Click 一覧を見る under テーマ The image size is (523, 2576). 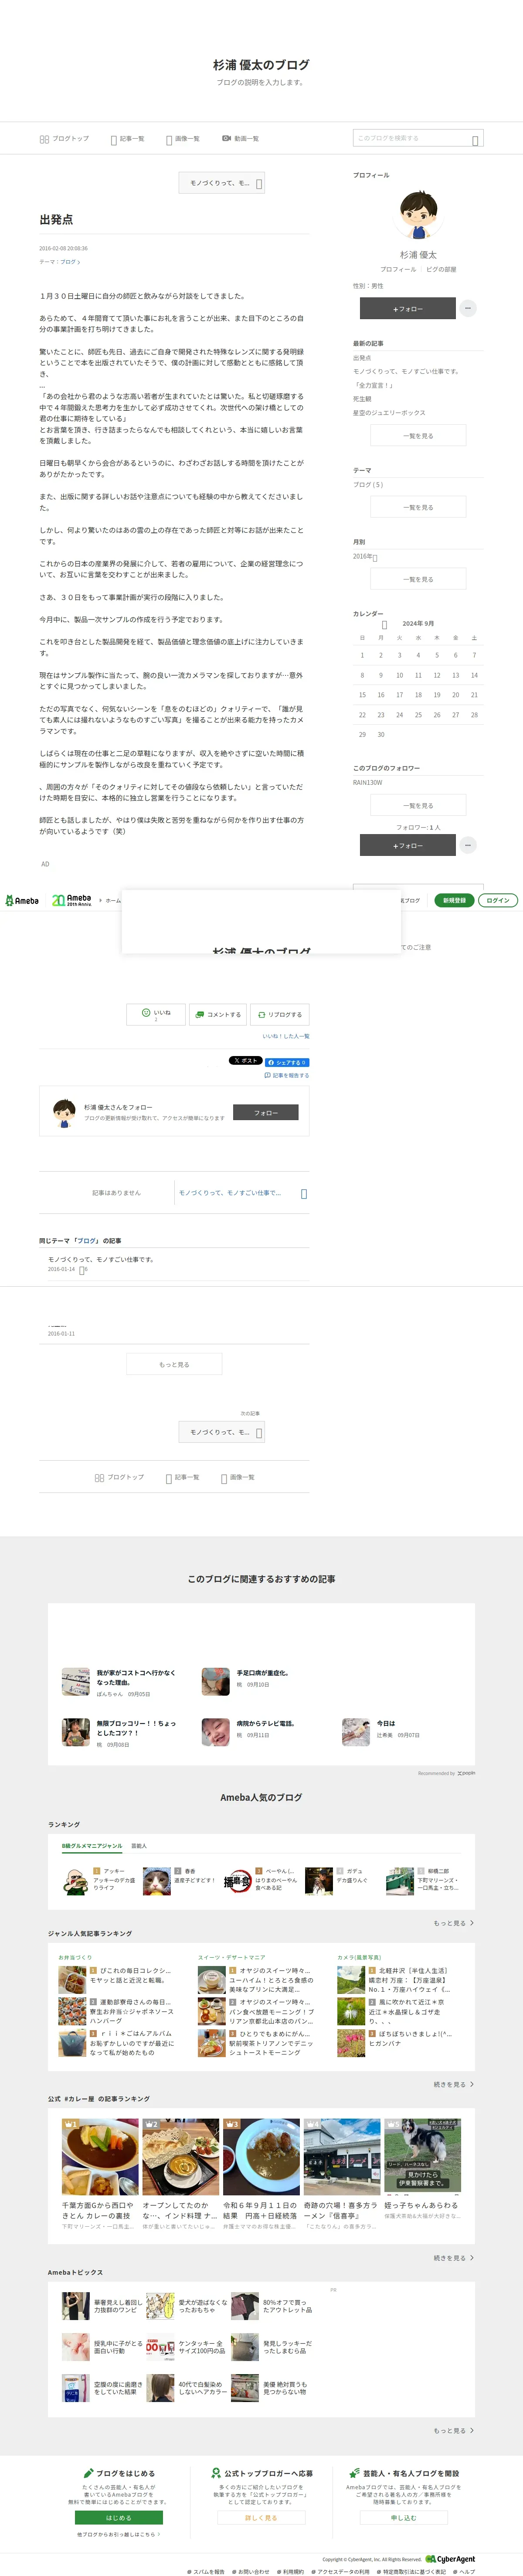coord(418,507)
